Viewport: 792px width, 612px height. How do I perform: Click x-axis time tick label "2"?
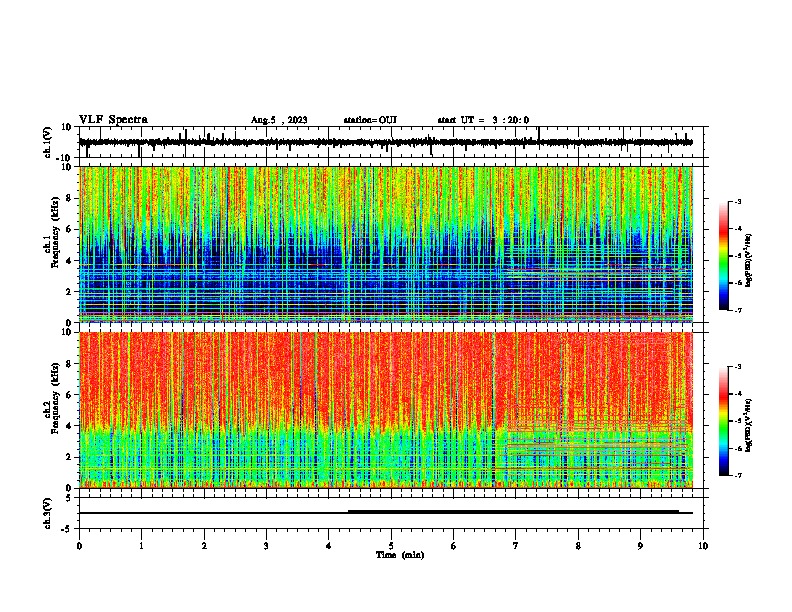[x=204, y=546]
